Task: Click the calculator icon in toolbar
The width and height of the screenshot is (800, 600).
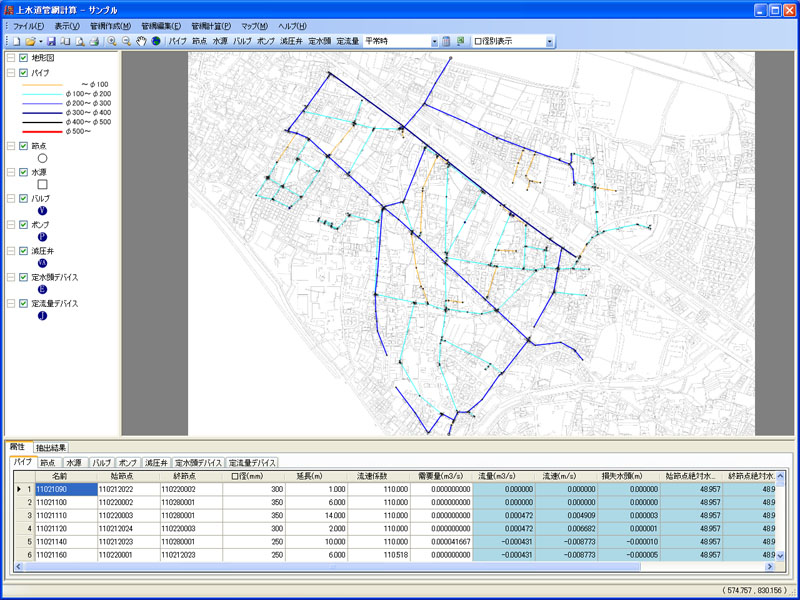Action: click(447, 42)
